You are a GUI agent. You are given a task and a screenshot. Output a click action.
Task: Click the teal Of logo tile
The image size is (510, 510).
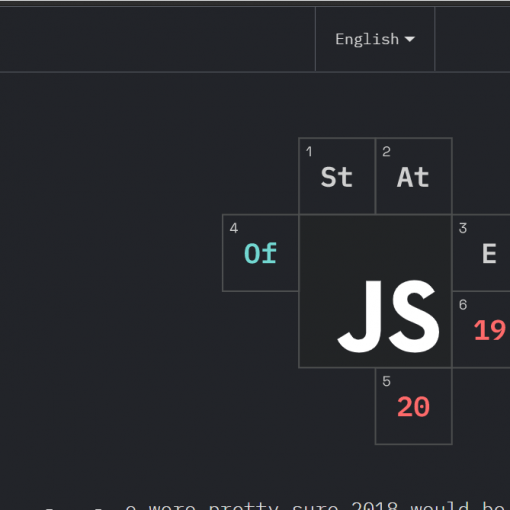[260, 253]
